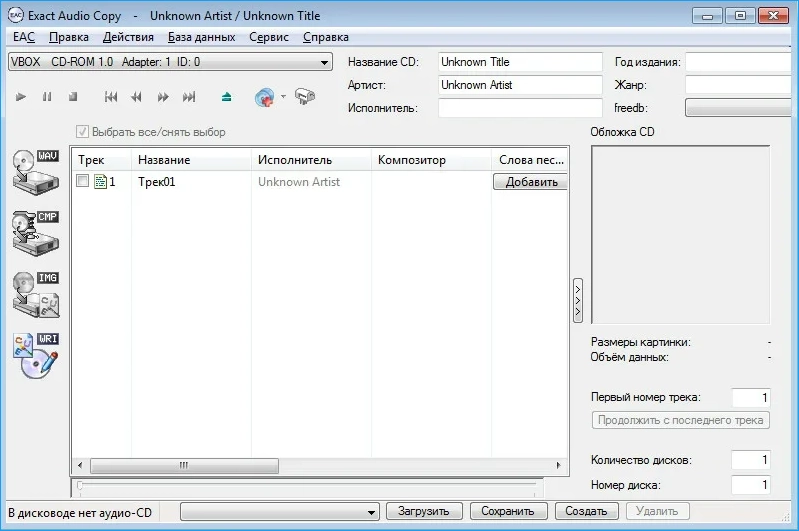Check the Трек01 row checkbox
The height and width of the screenshot is (531, 799).
click(x=83, y=181)
